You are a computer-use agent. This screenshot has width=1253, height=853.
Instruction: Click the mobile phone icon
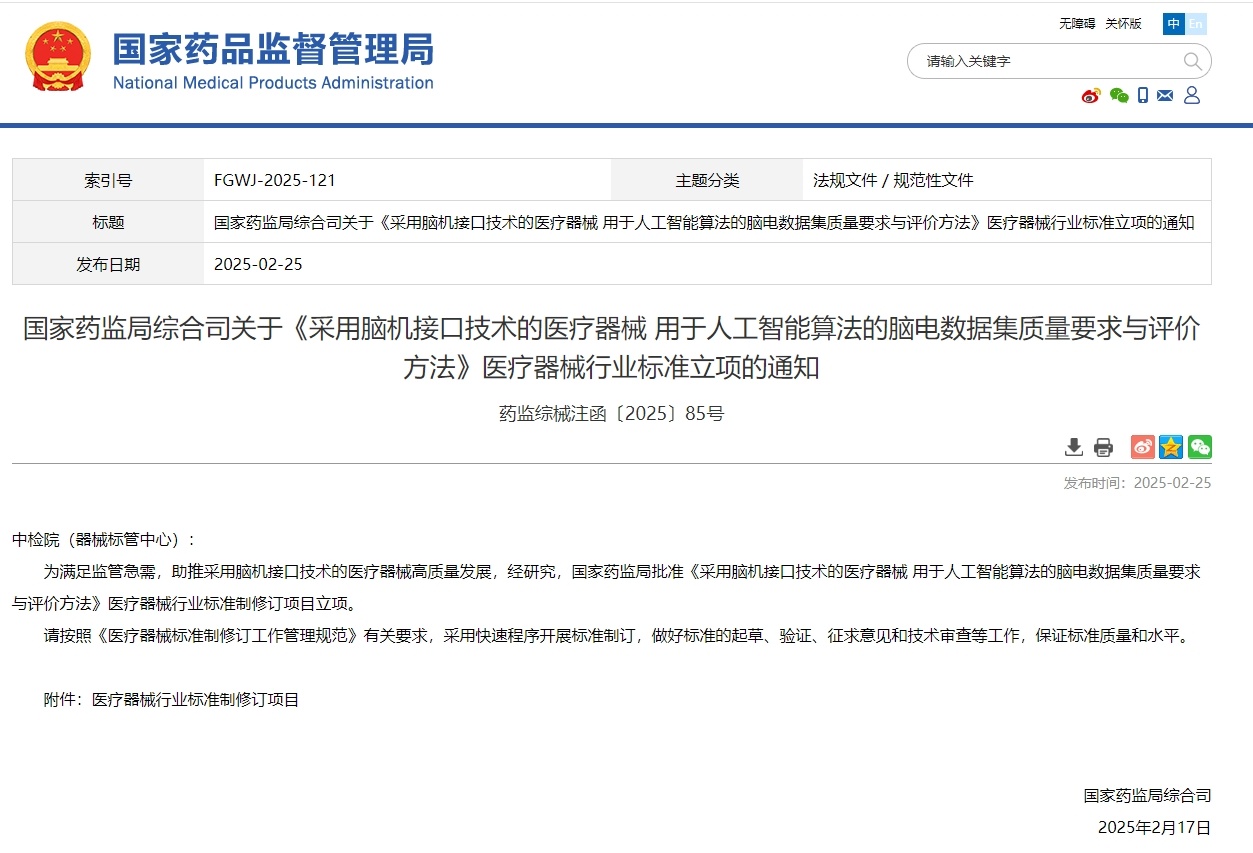[x=1143, y=96]
